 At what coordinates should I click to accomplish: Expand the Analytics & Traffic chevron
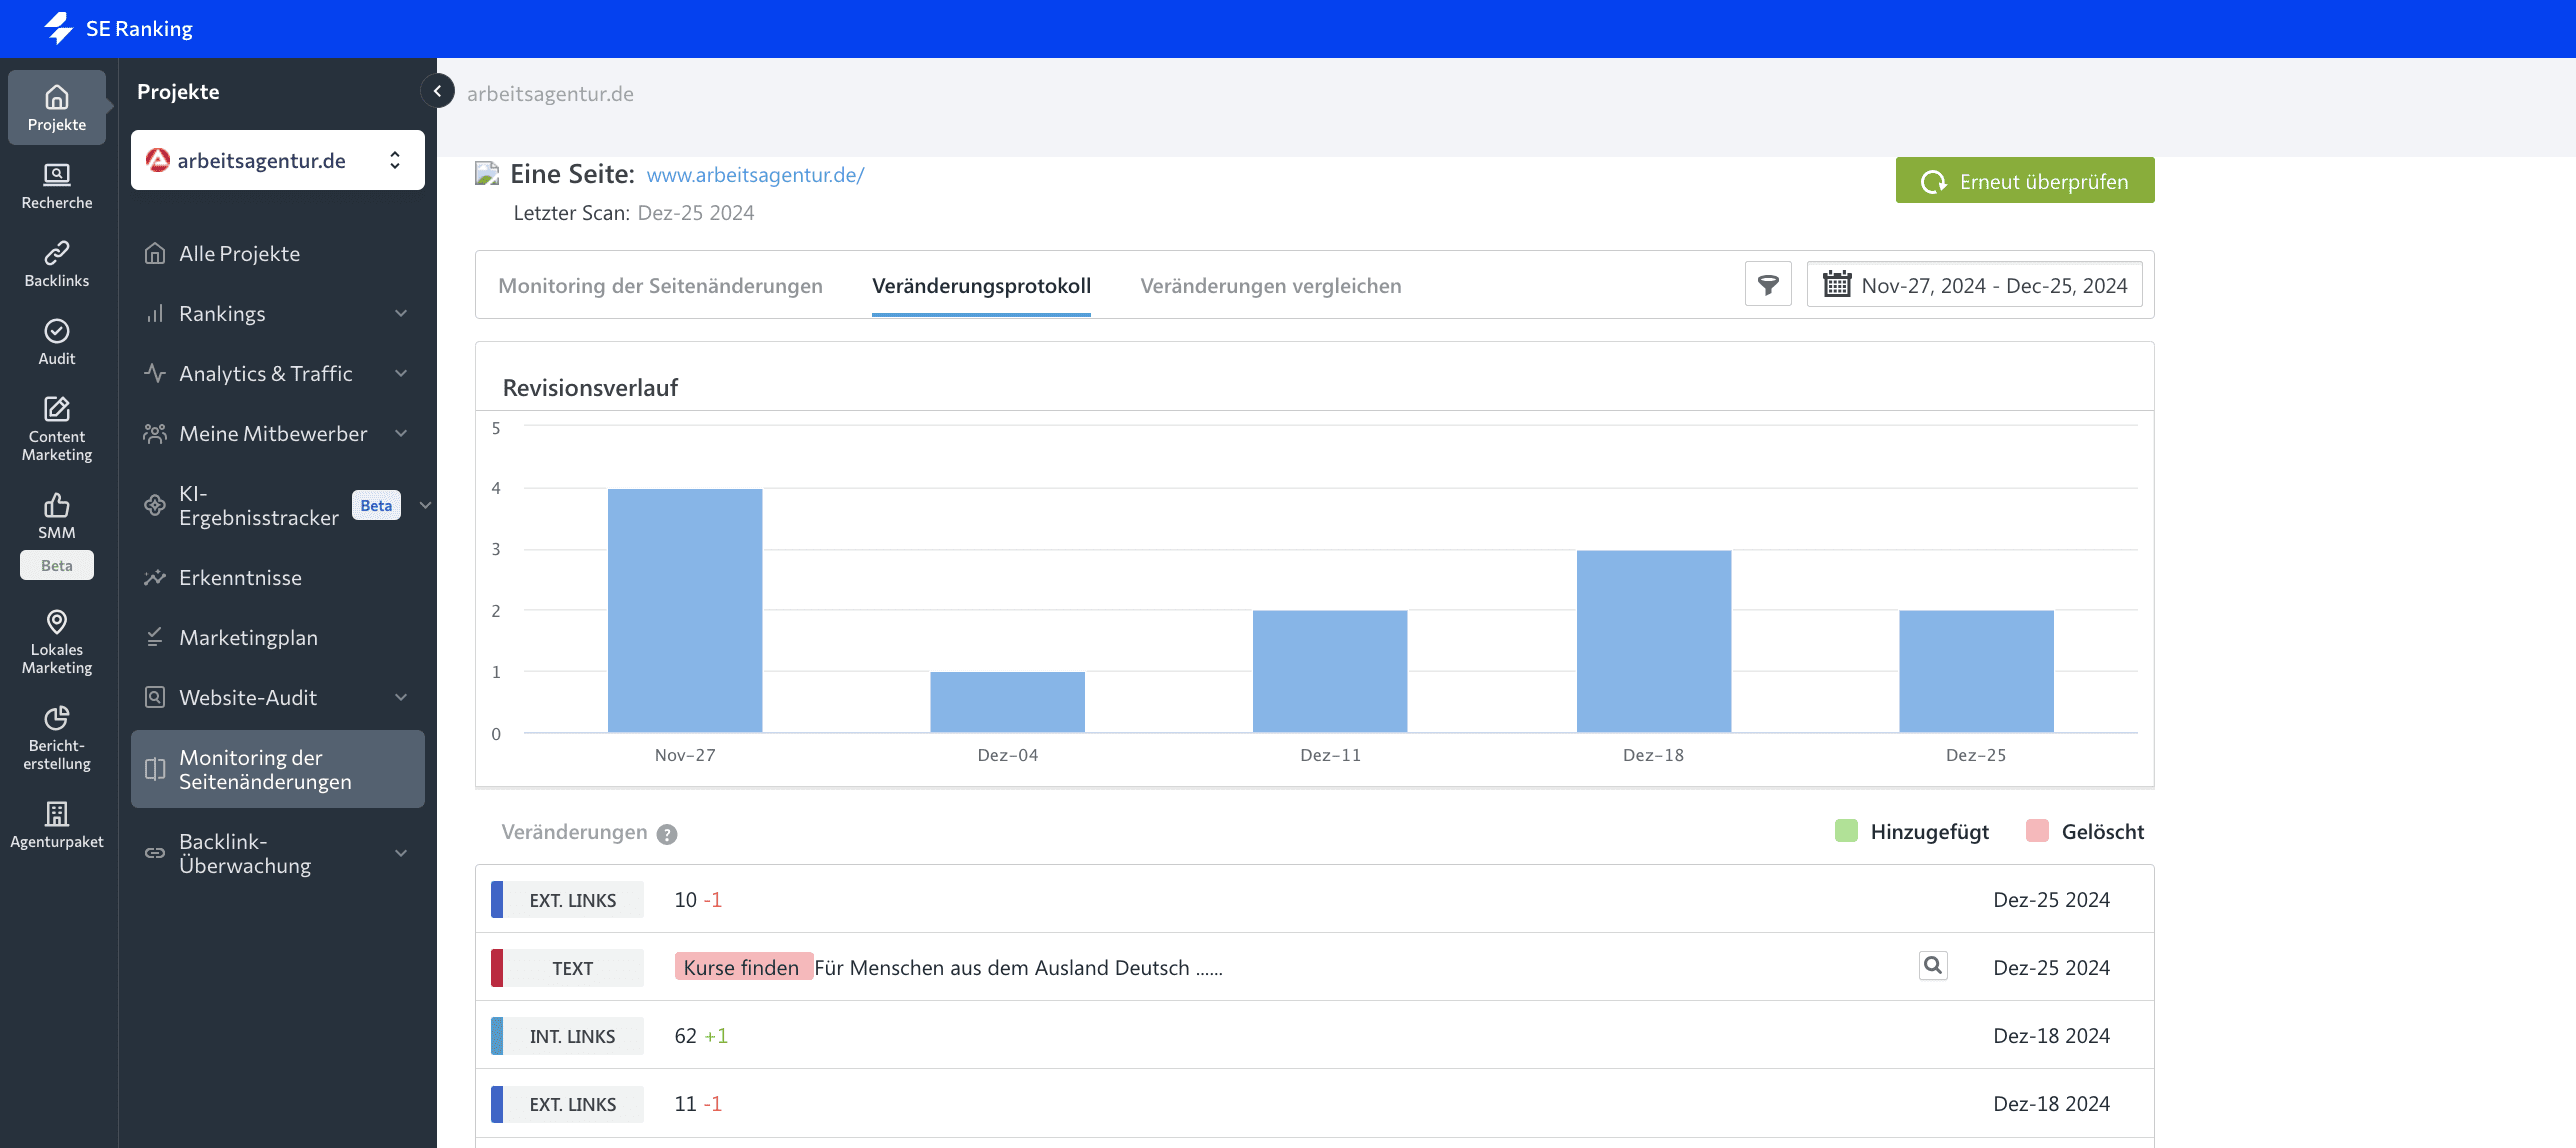[x=401, y=374]
